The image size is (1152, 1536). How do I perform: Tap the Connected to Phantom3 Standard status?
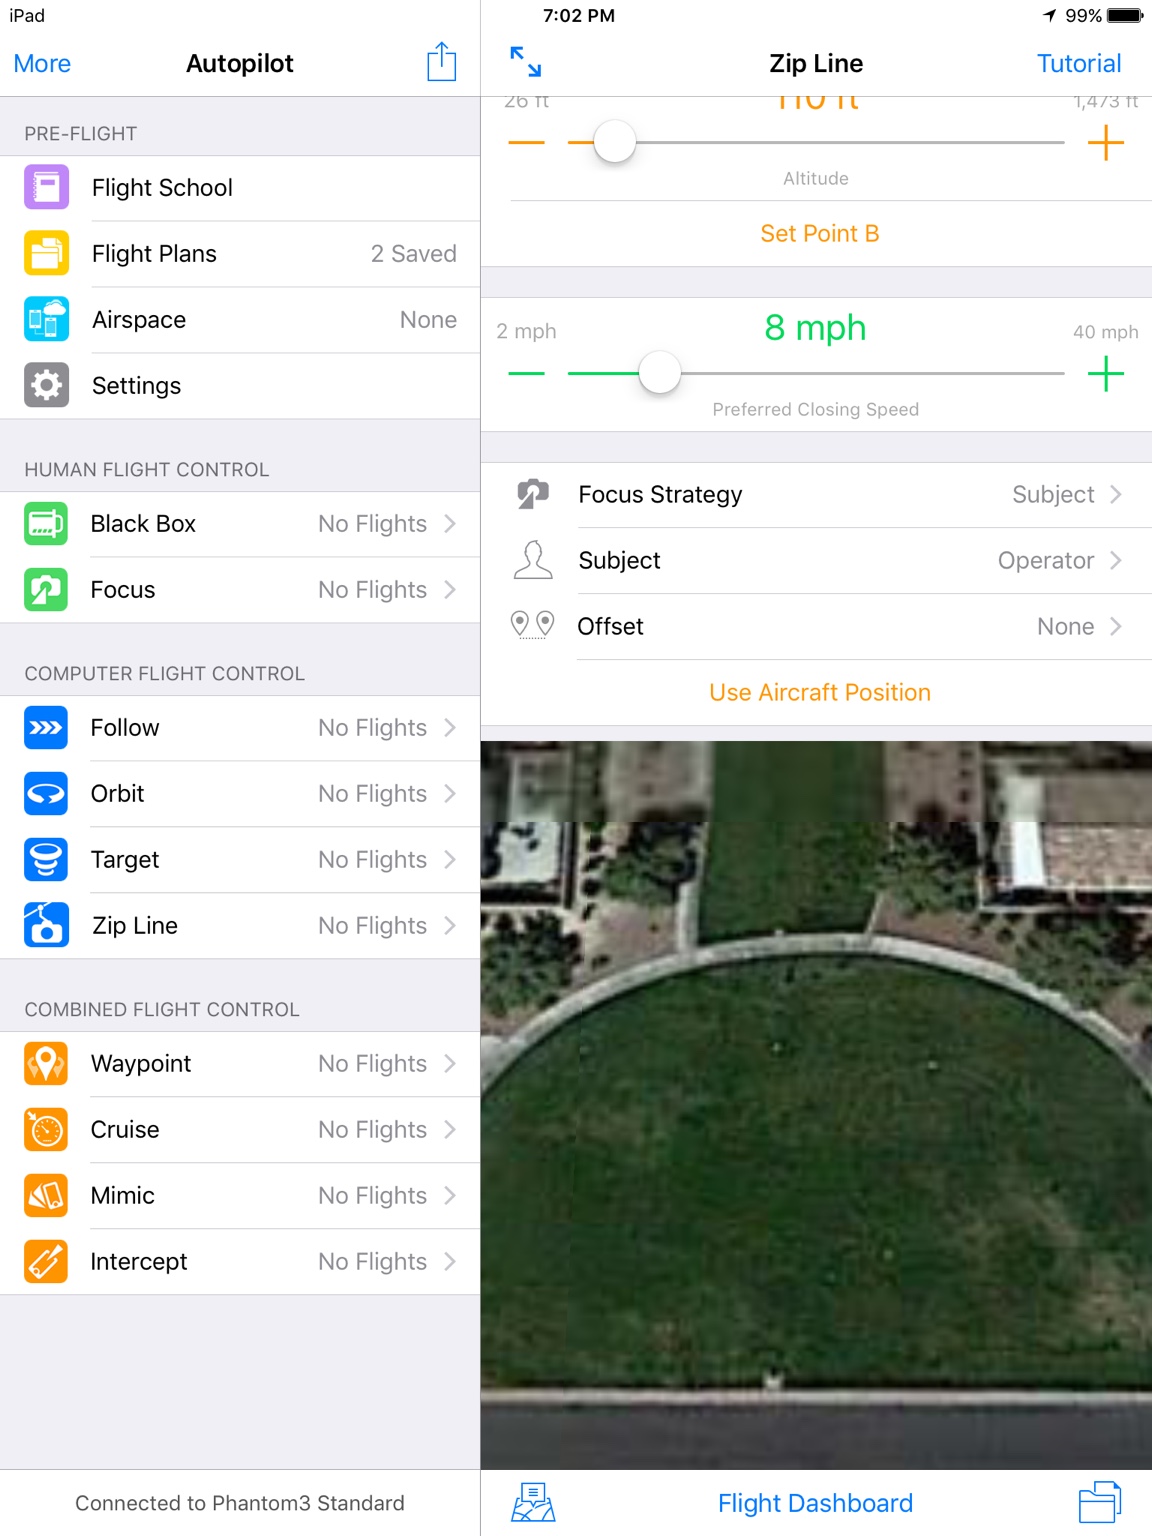point(240,1503)
